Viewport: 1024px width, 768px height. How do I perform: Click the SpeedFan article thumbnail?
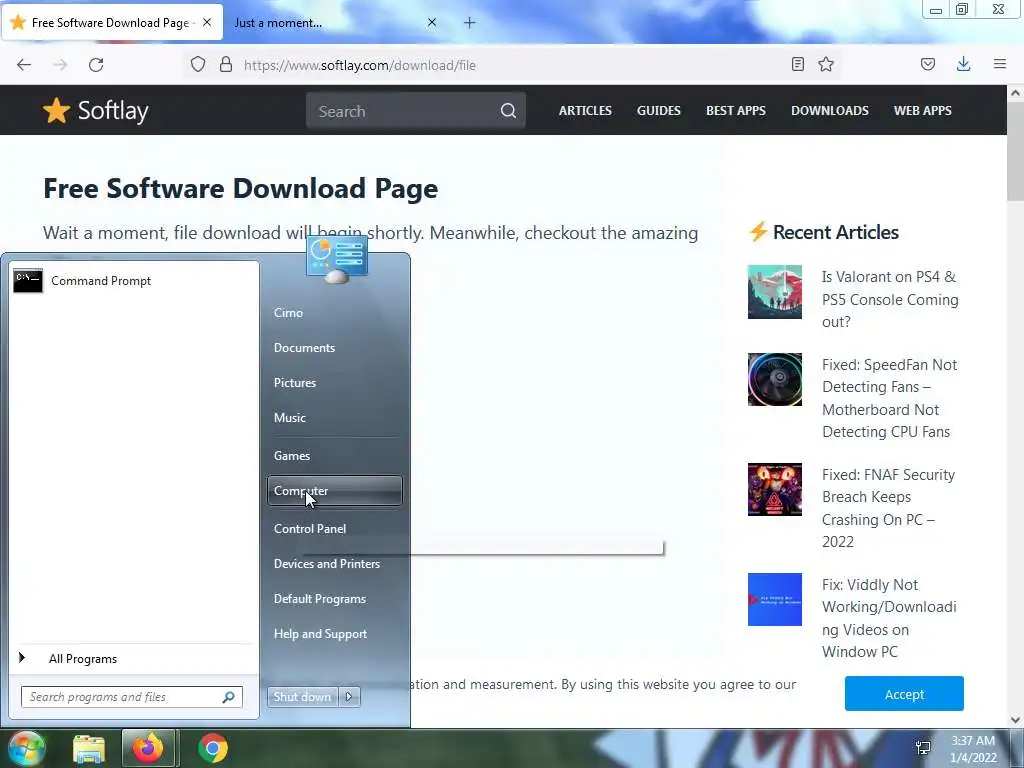coord(775,379)
